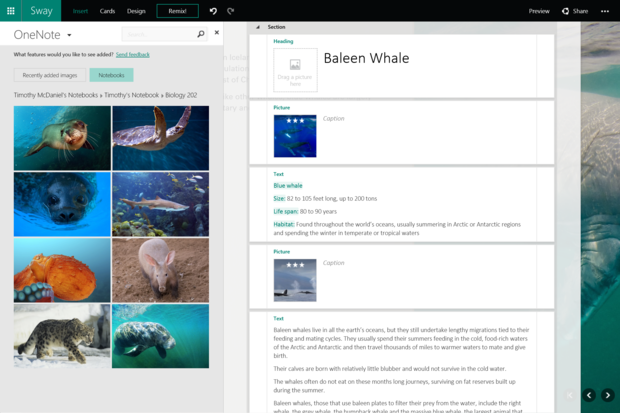Image resolution: width=620 pixels, height=413 pixels.
Task: Close the OneNote insert panel
Action: (217, 32)
